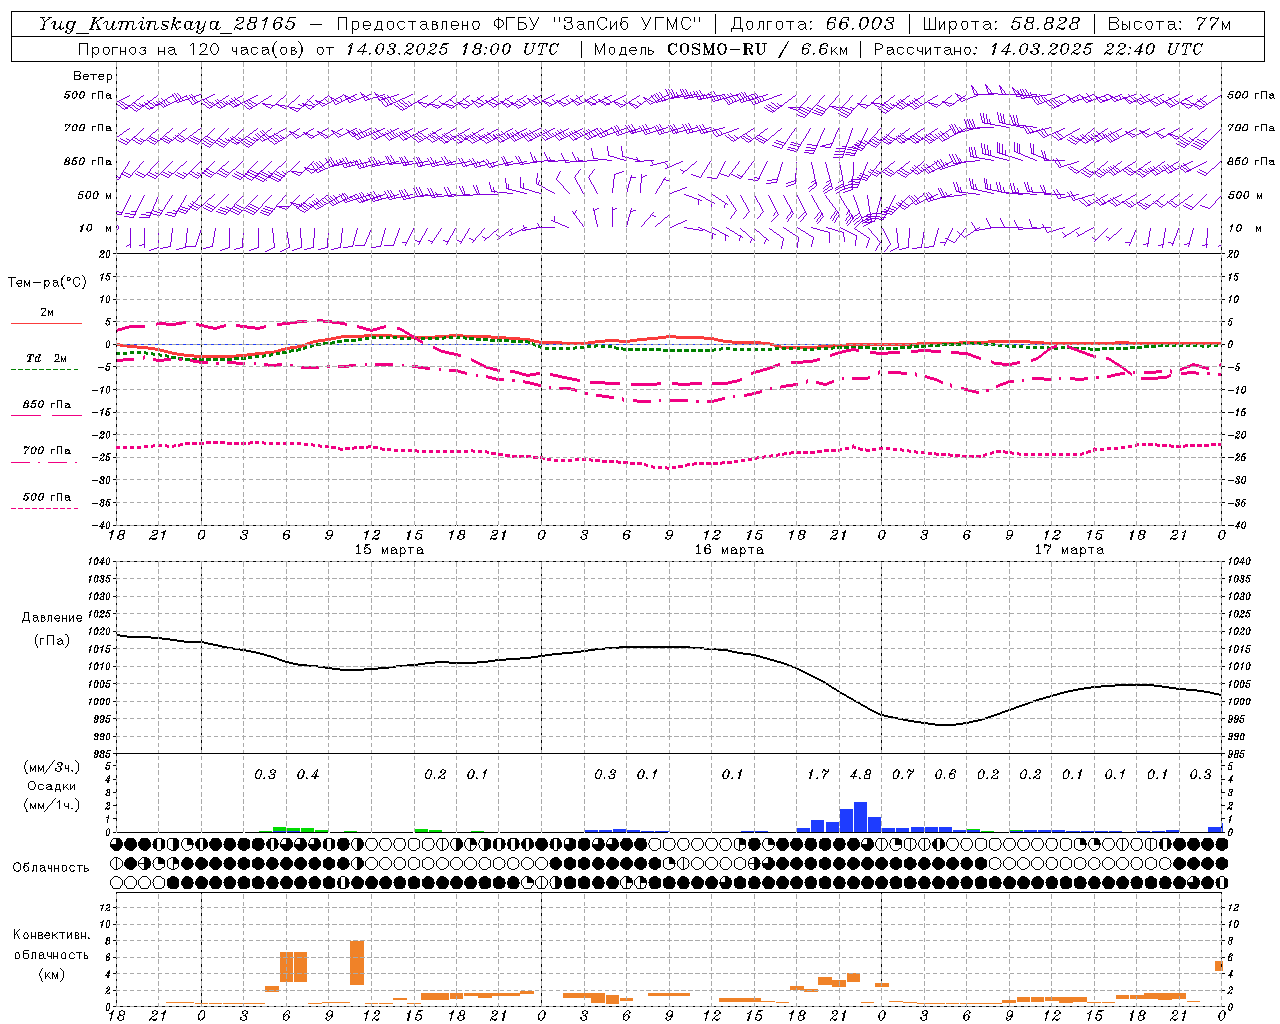Image resolution: width=1280 pixels, height=1024 pixels.
Task: Click the (км) convective cloud unit label
Action: (x=51, y=974)
